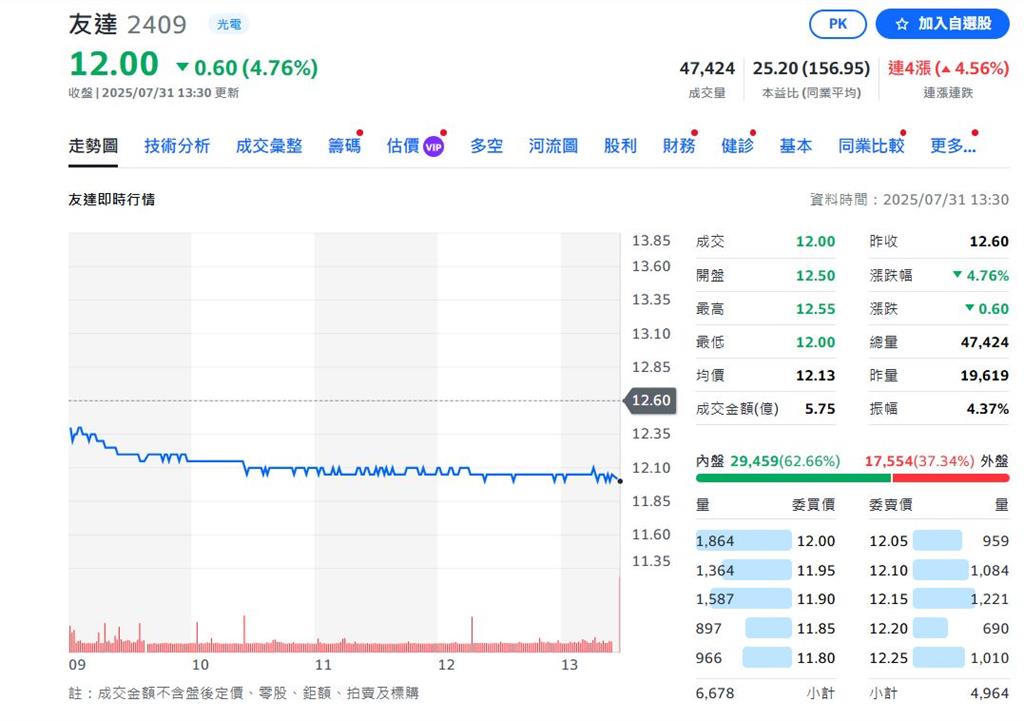This screenshot has height=721, width=1024.
Task: Click the 10 o'clock label on the time axis
Action: (200, 665)
